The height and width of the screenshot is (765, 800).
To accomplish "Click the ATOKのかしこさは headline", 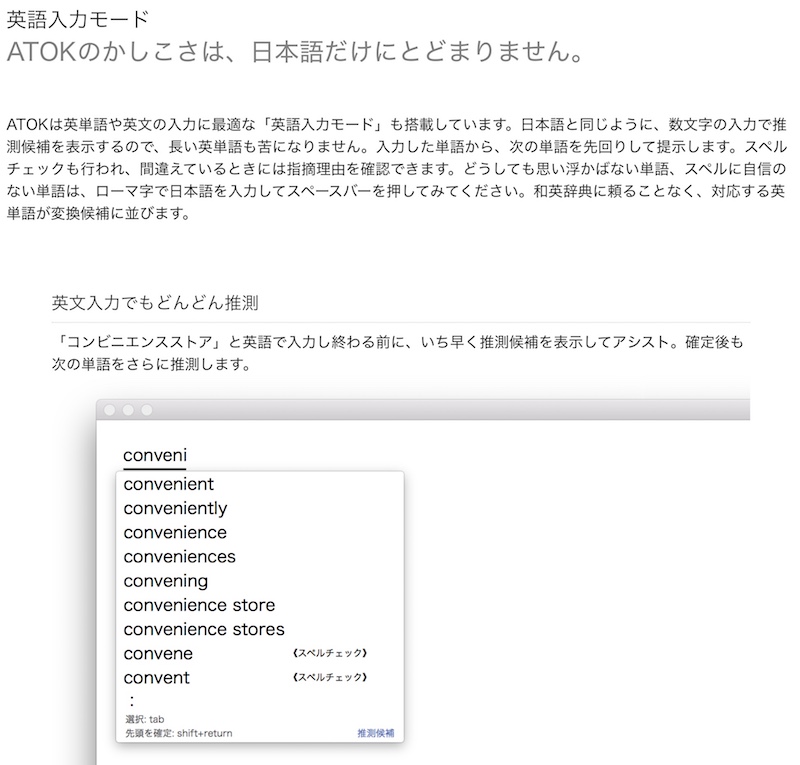I will coord(295,52).
